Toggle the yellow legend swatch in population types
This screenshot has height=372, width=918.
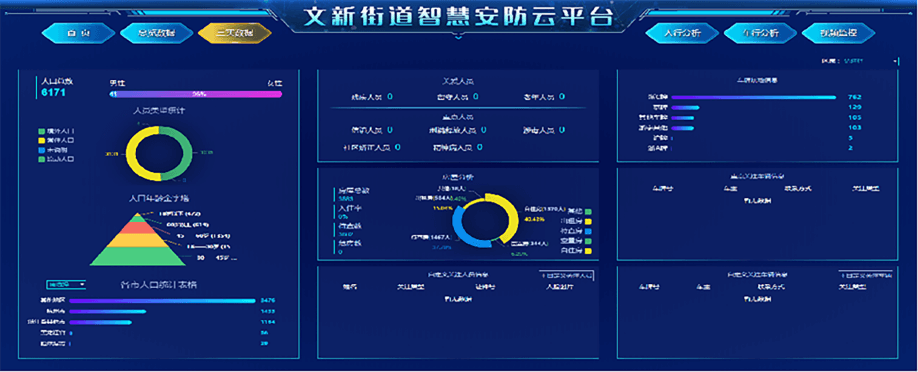pyautogui.click(x=42, y=141)
